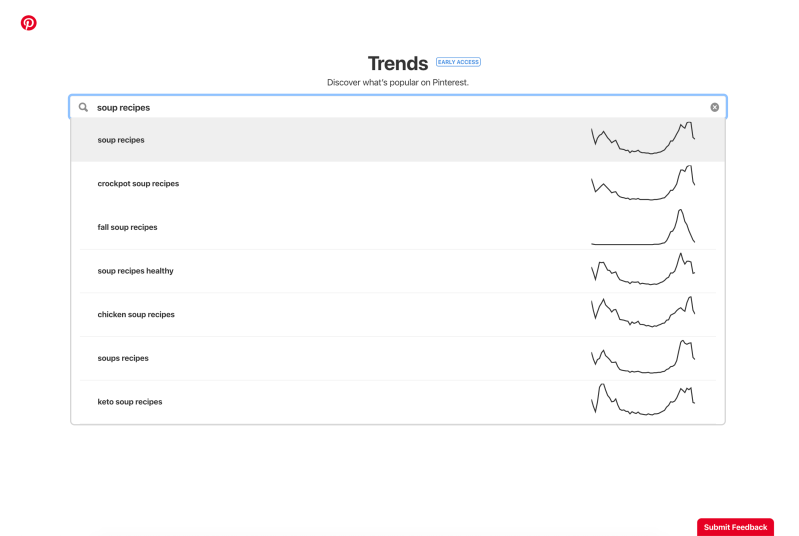Click the trend sparkline for 'crockpot soup recipes'
Viewport: 799px width, 536px height.
tap(643, 182)
